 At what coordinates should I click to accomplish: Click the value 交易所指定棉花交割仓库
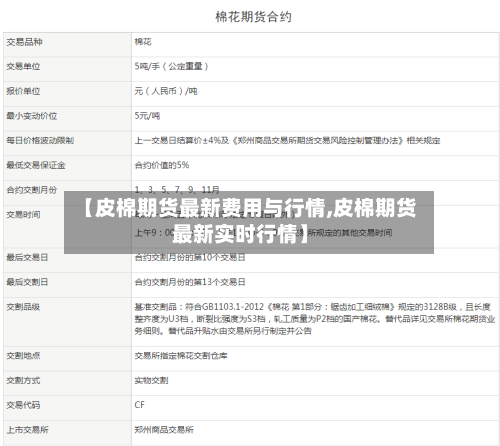coord(181,356)
